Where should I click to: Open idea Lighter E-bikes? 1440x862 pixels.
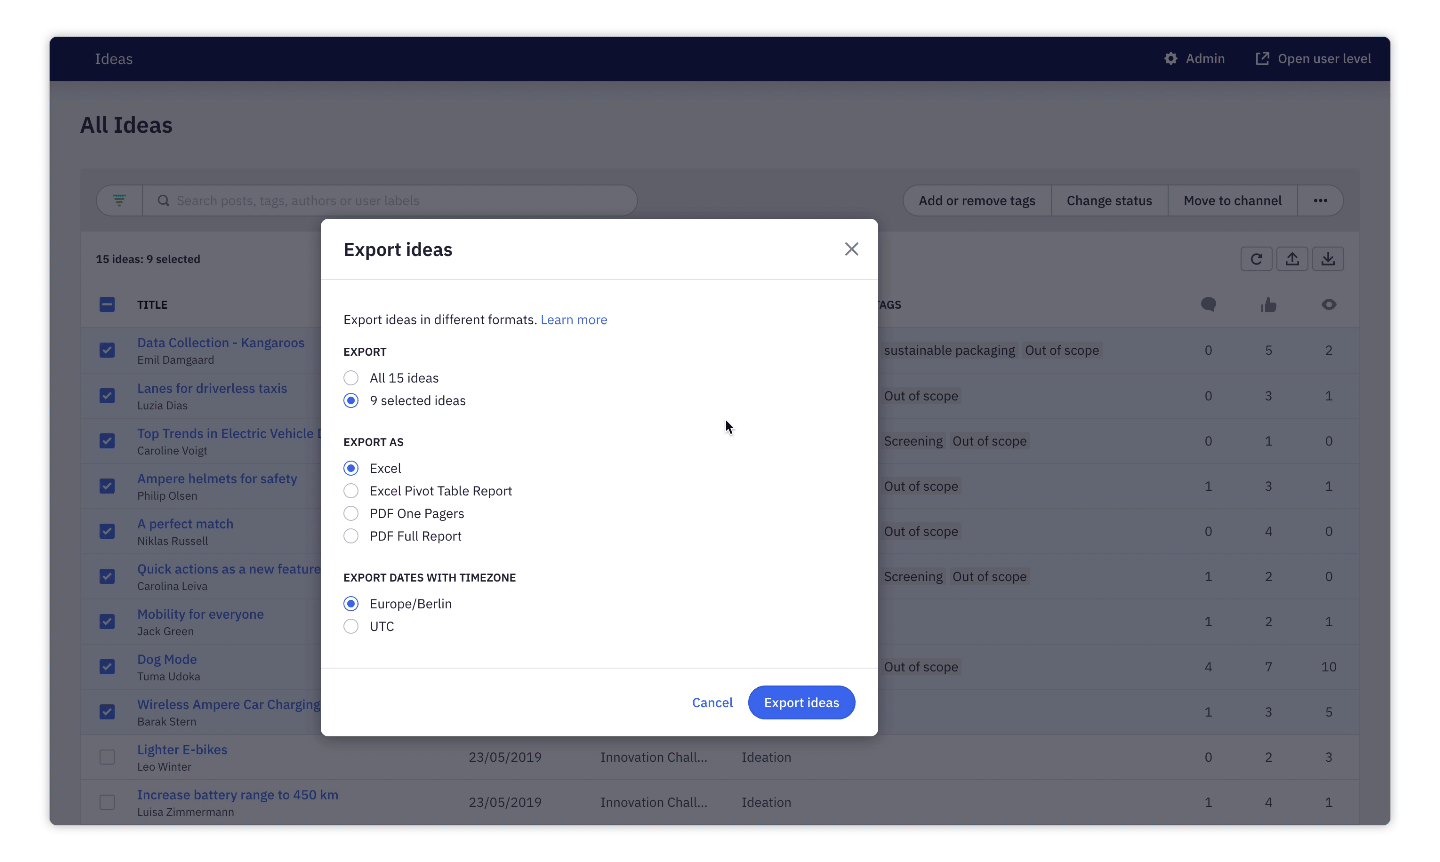coord(182,750)
